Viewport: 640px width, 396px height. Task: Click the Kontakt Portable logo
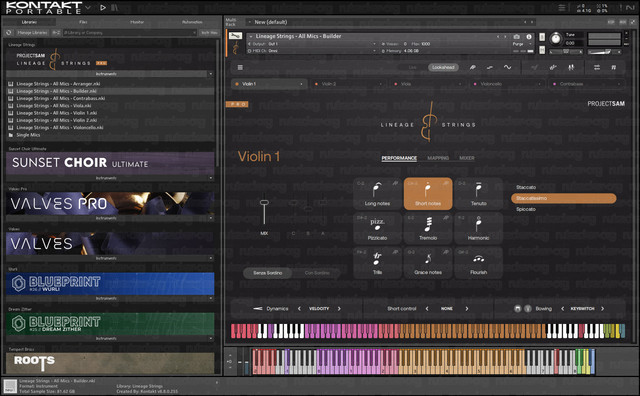(x=44, y=8)
